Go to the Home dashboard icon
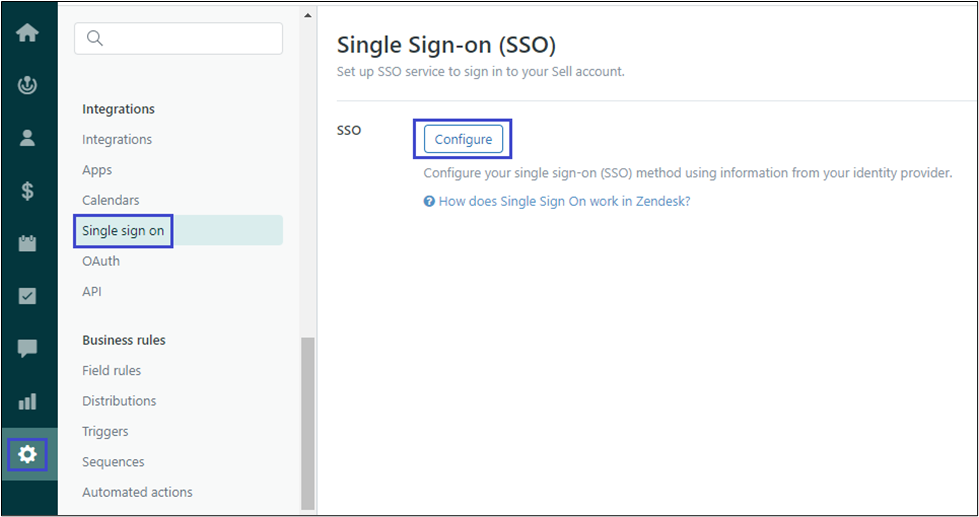The image size is (979, 517). pyautogui.click(x=28, y=32)
